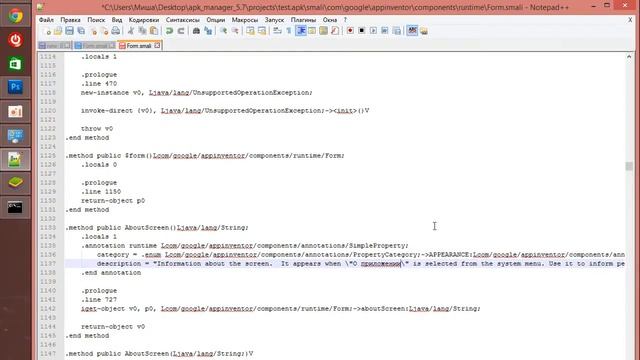
Task: Switch to the first document tab
Action: (x=54, y=46)
